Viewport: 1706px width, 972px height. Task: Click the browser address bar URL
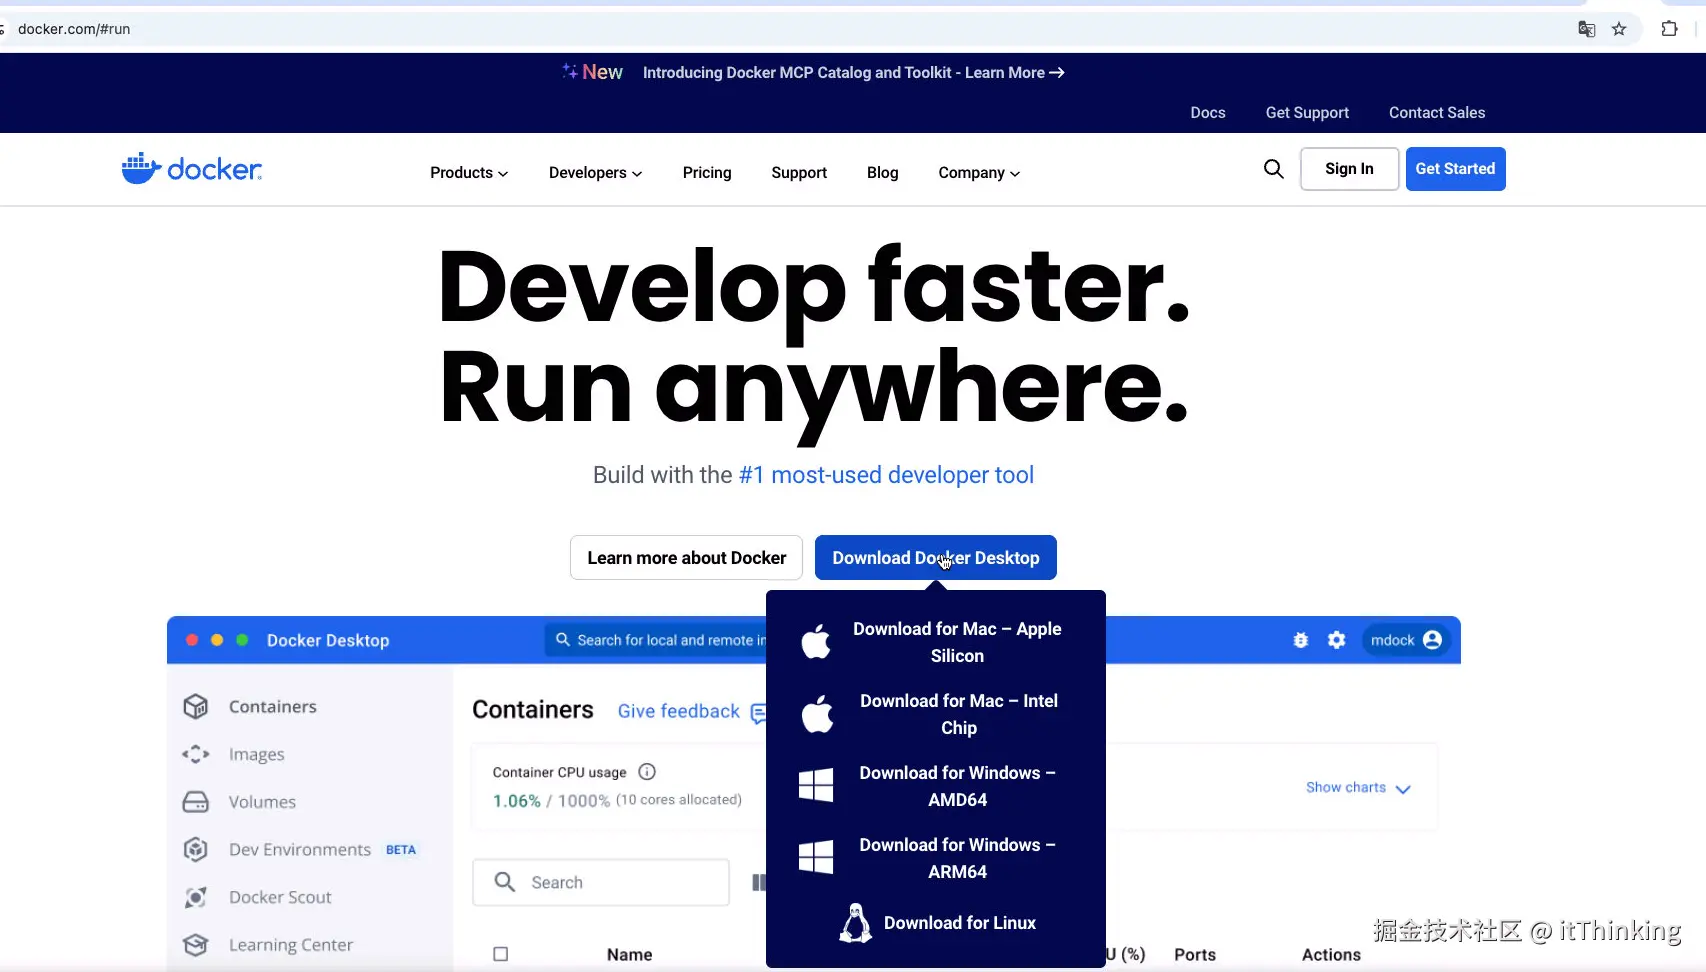[74, 29]
